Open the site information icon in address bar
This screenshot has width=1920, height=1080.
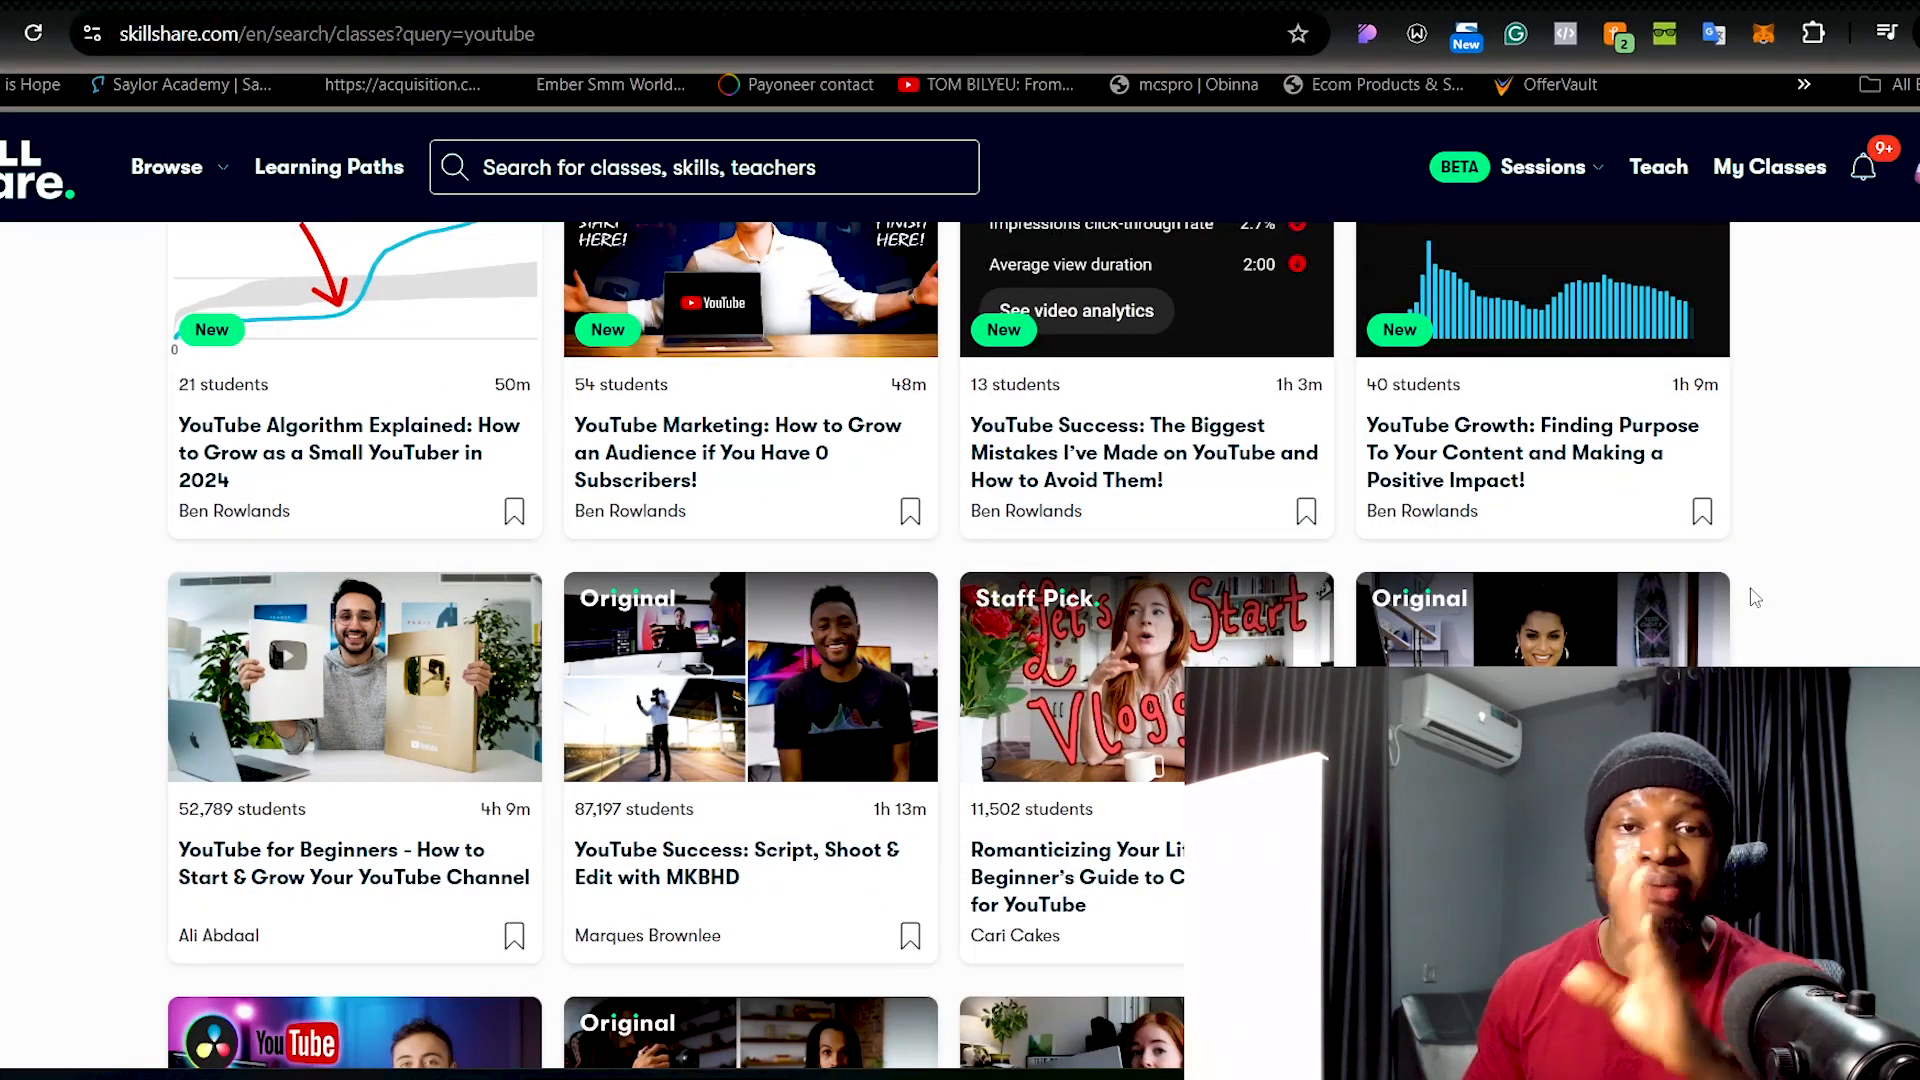pos(92,33)
